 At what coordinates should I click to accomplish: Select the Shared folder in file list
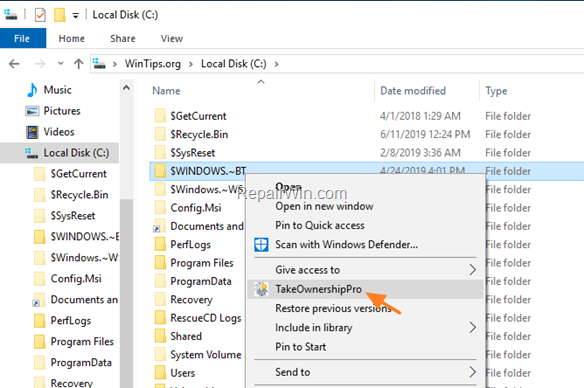[186, 336]
